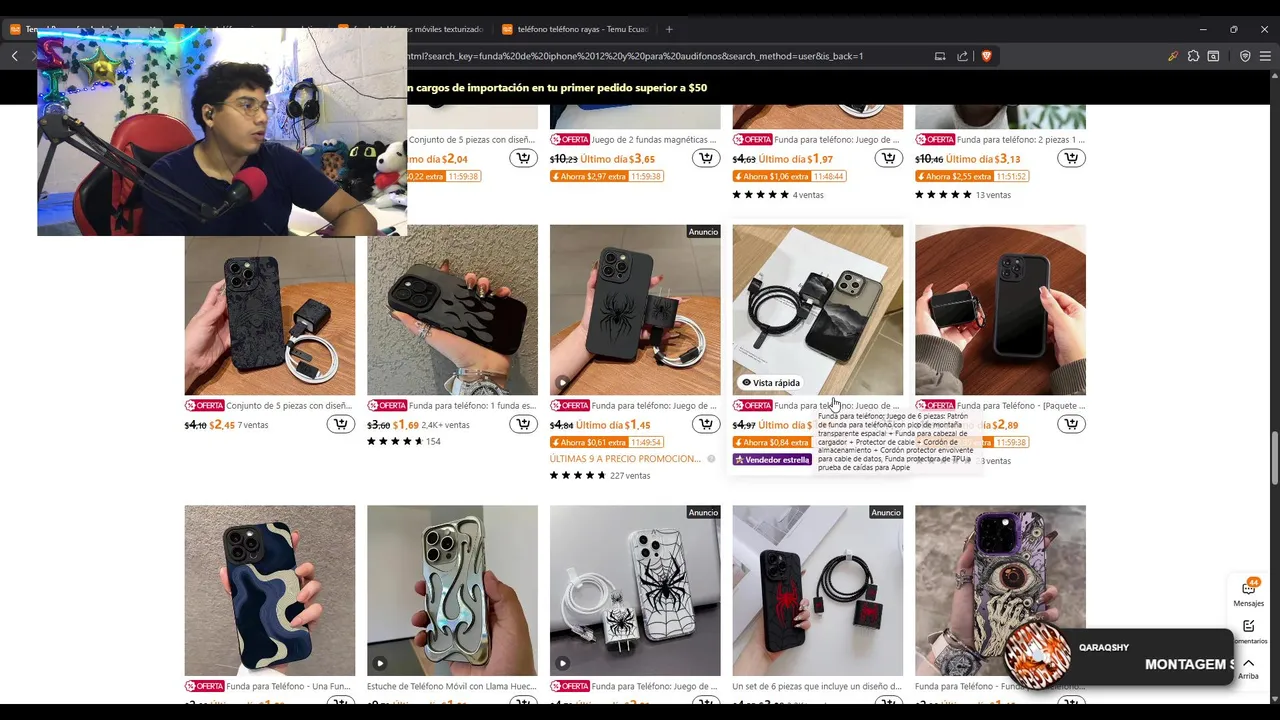Viewport: 1280px width, 720px height.
Task: Open the Brave hamburger main menu
Action: (1265, 56)
